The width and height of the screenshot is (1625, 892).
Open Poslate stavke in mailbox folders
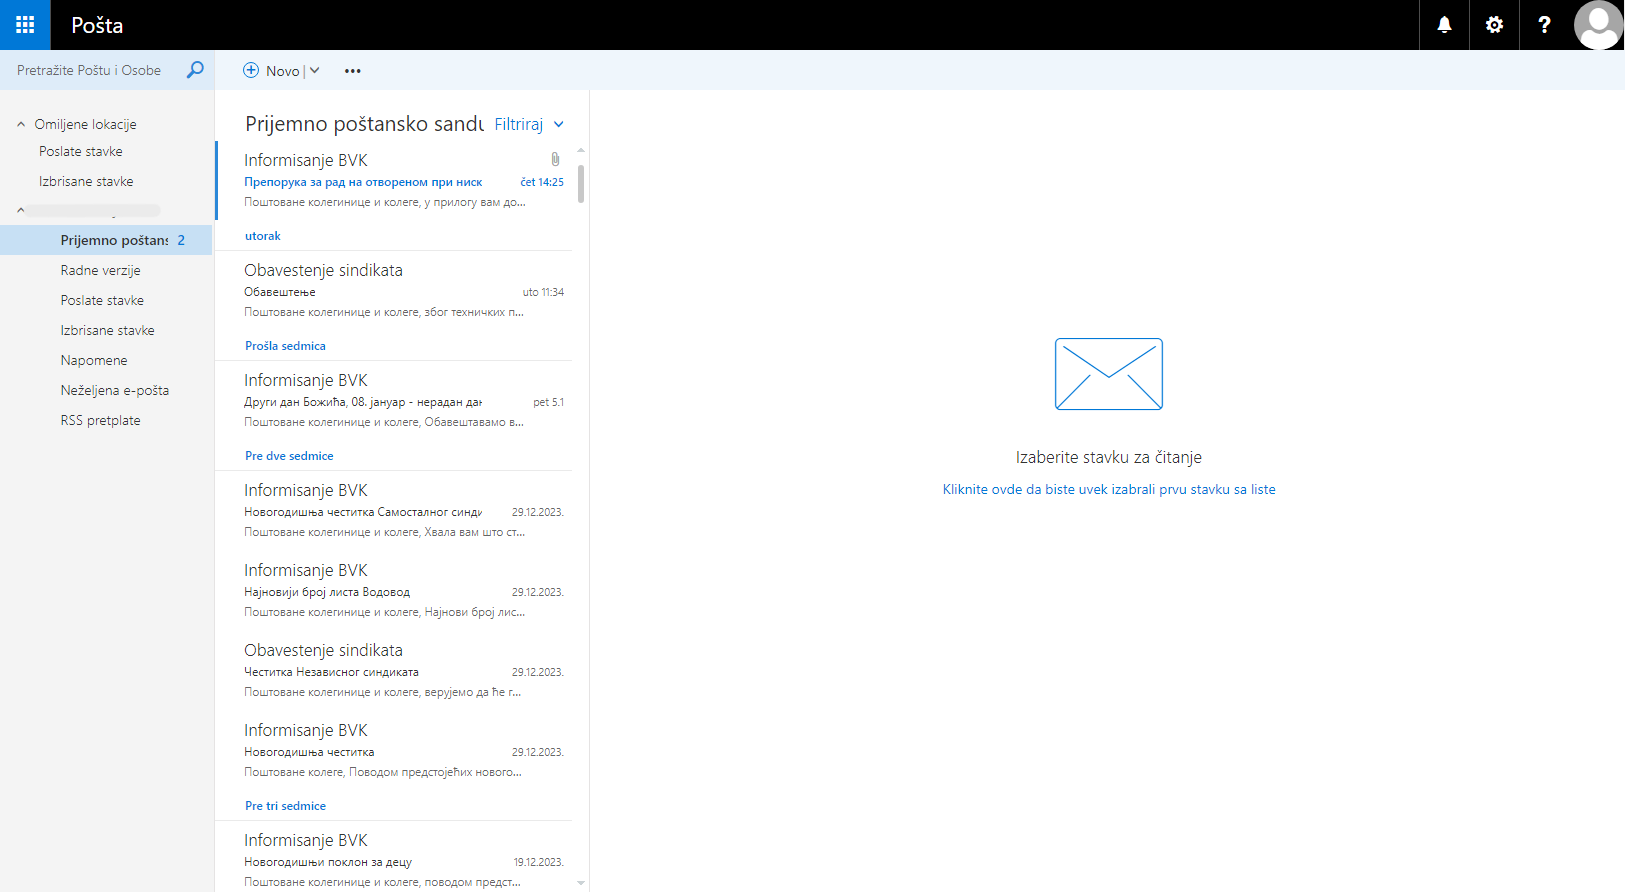coord(102,300)
